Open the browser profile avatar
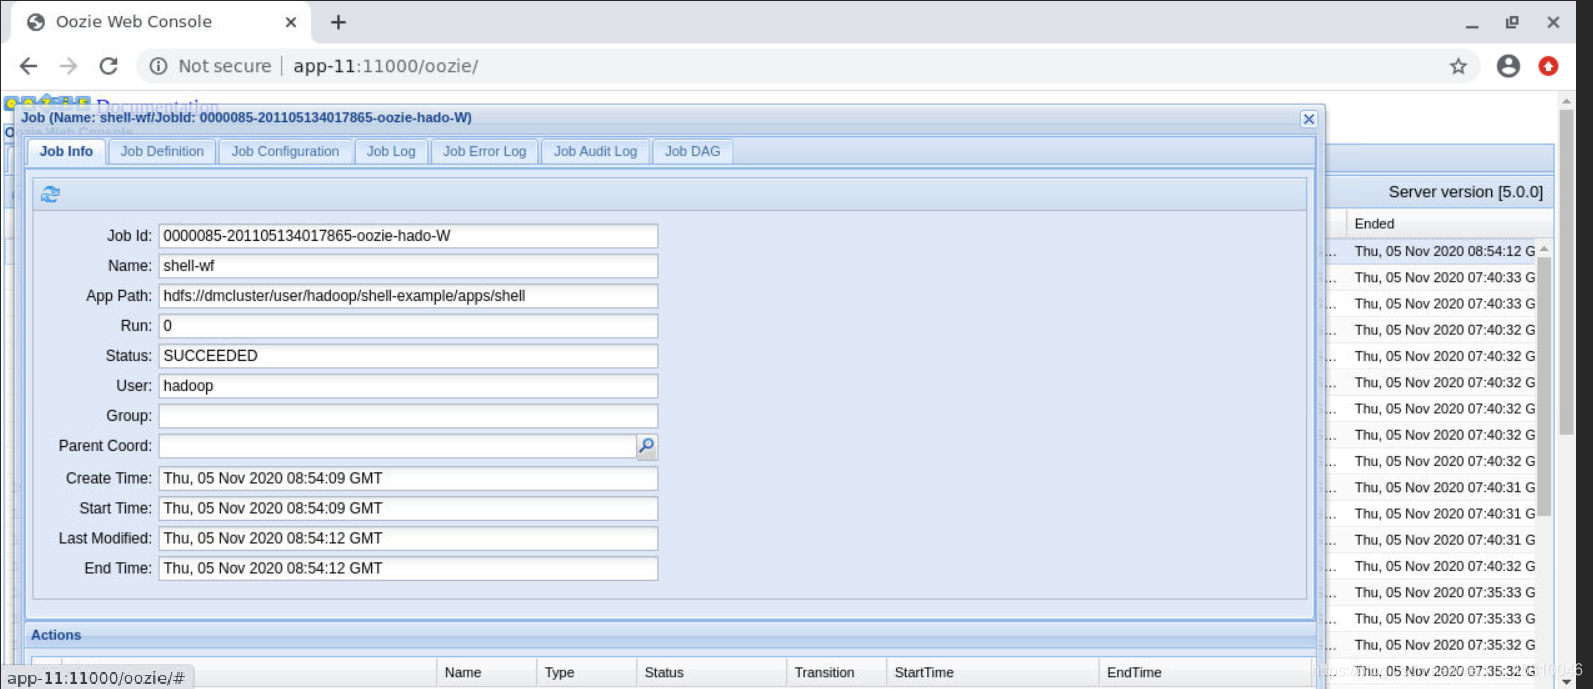Screen dimensions: 1593x689 1508,66
